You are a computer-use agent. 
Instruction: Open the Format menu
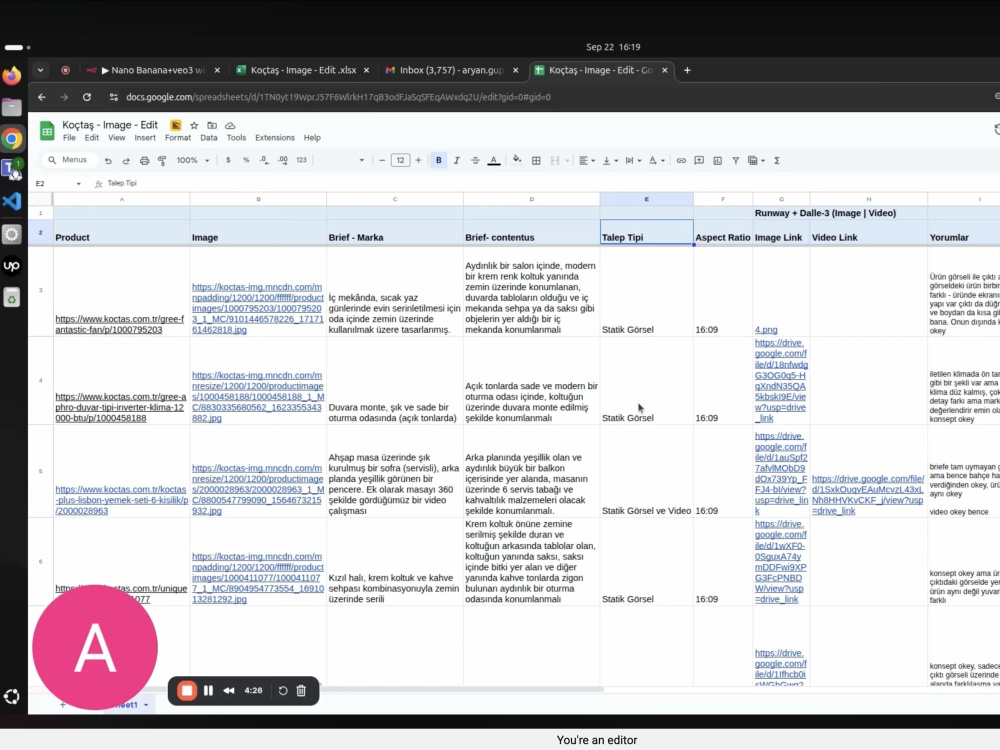(x=178, y=138)
